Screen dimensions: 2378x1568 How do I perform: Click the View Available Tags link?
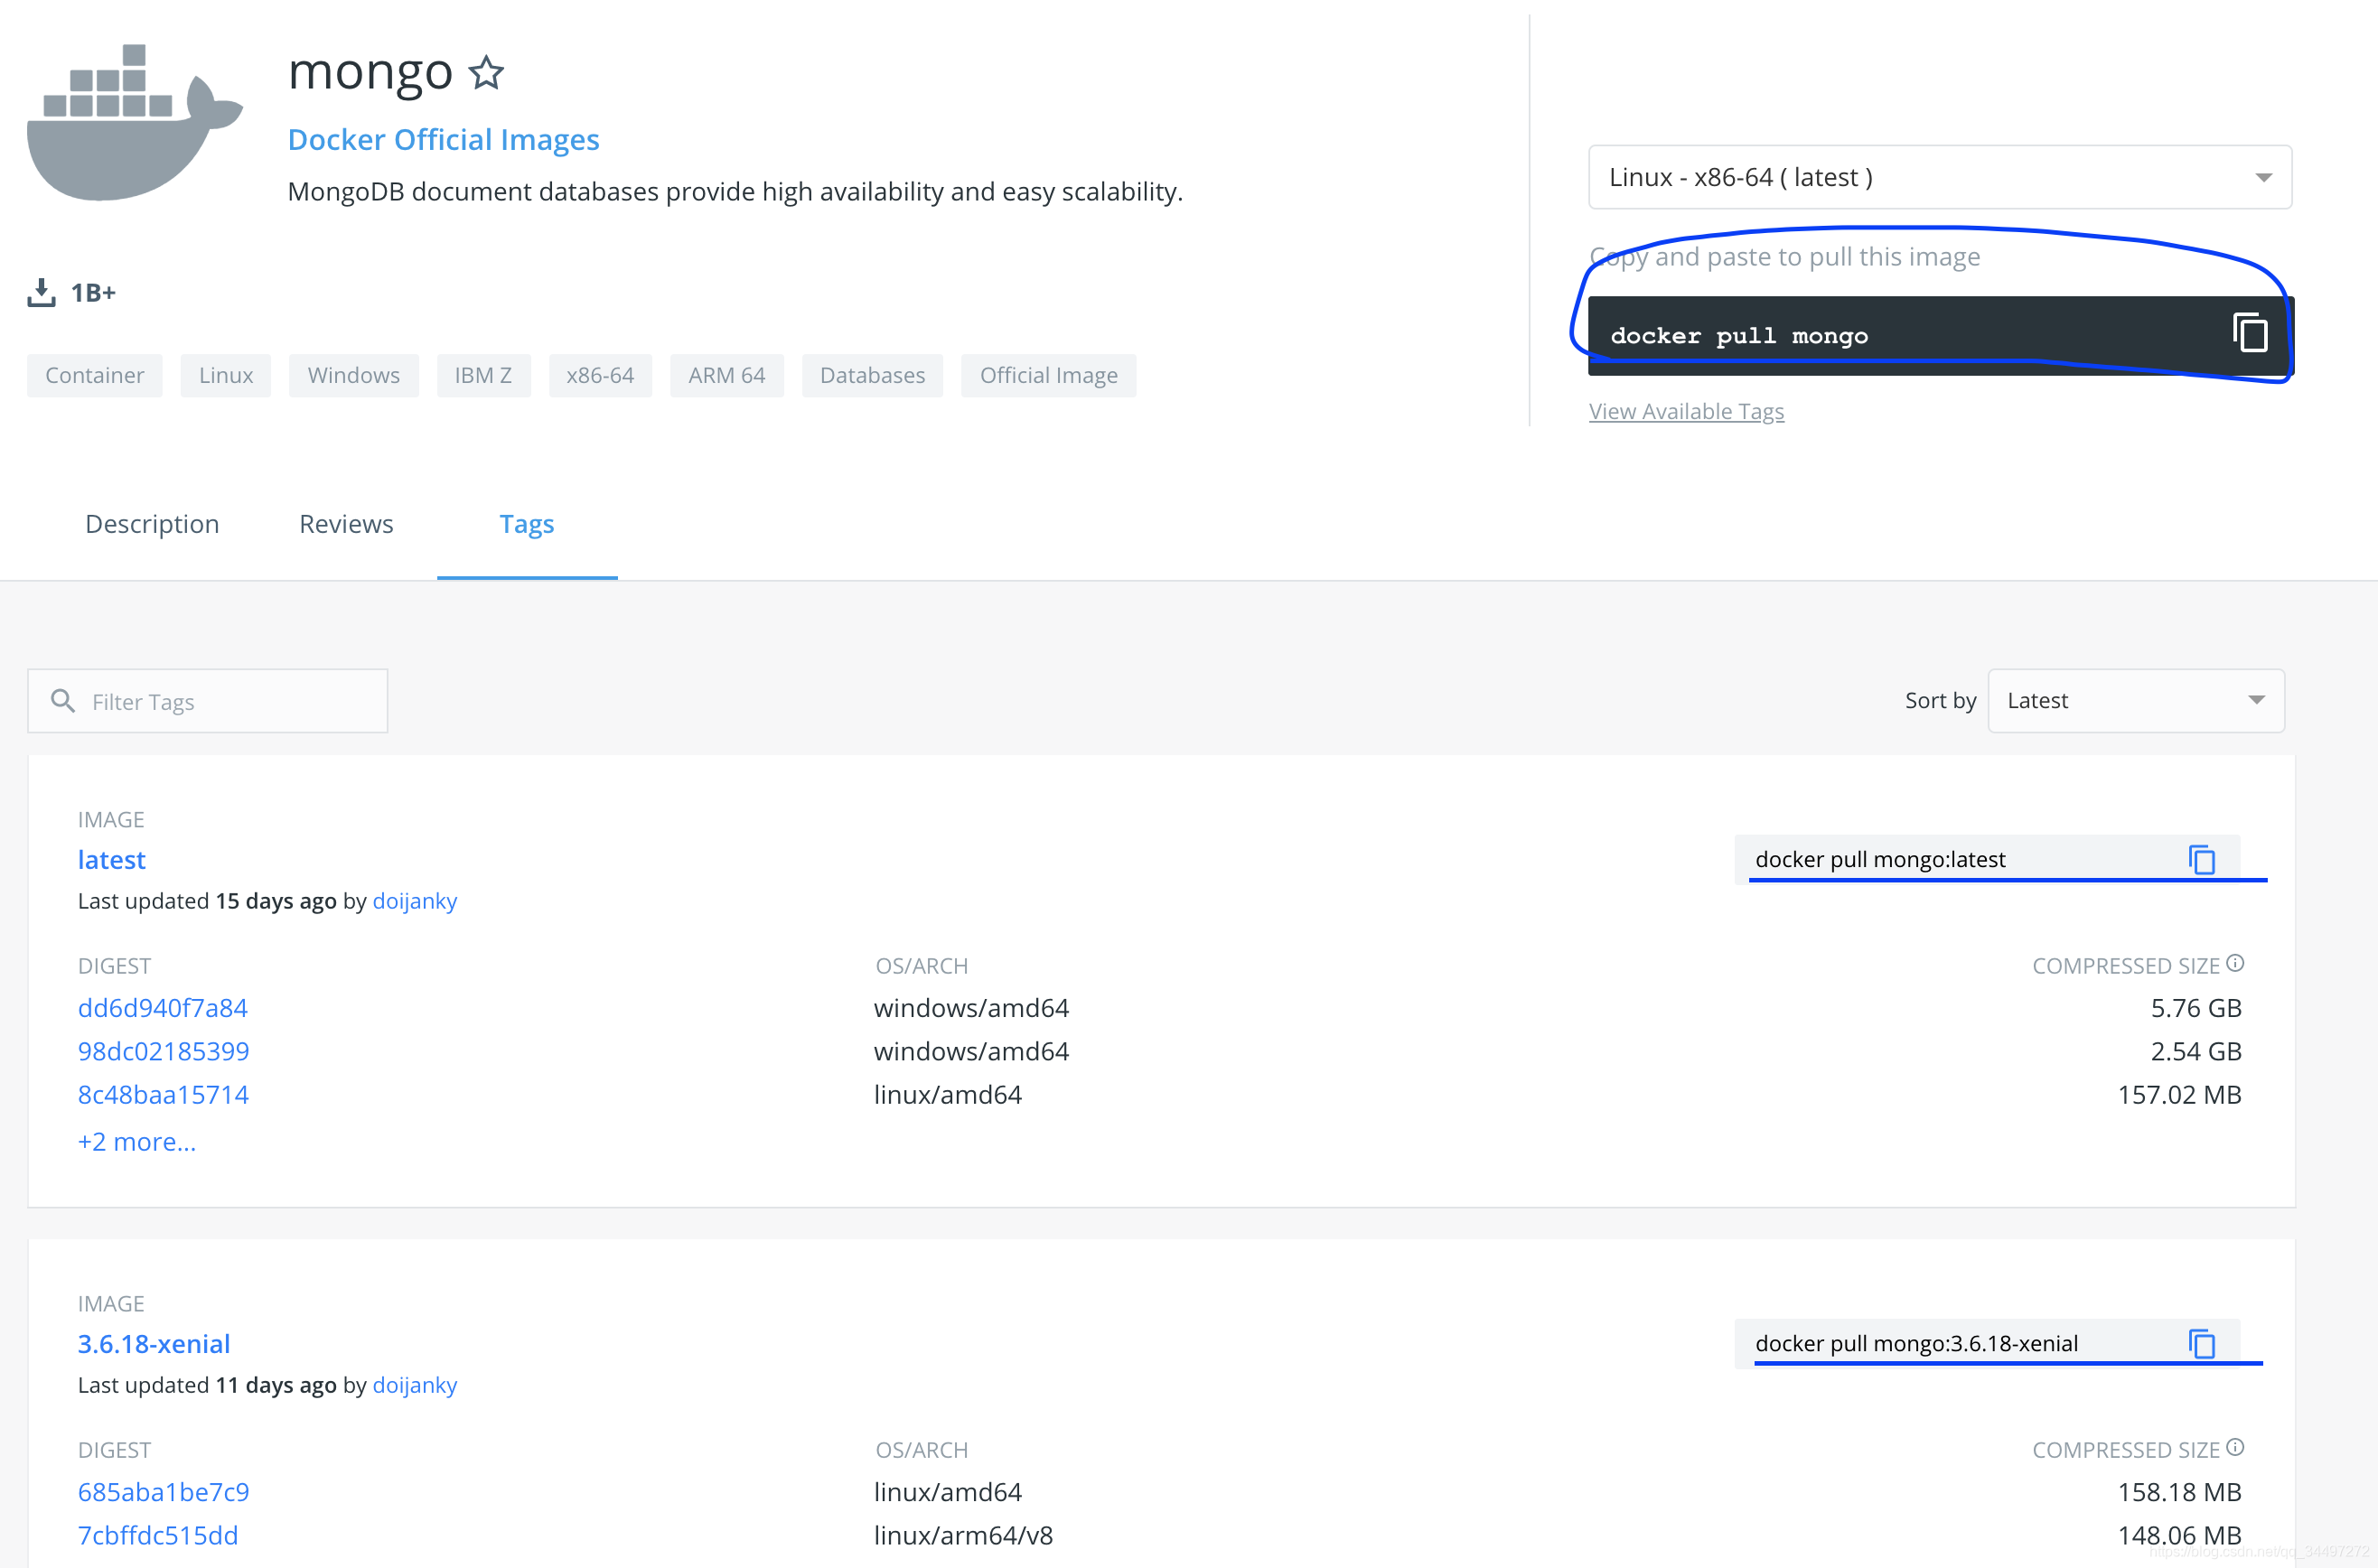click(1686, 411)
